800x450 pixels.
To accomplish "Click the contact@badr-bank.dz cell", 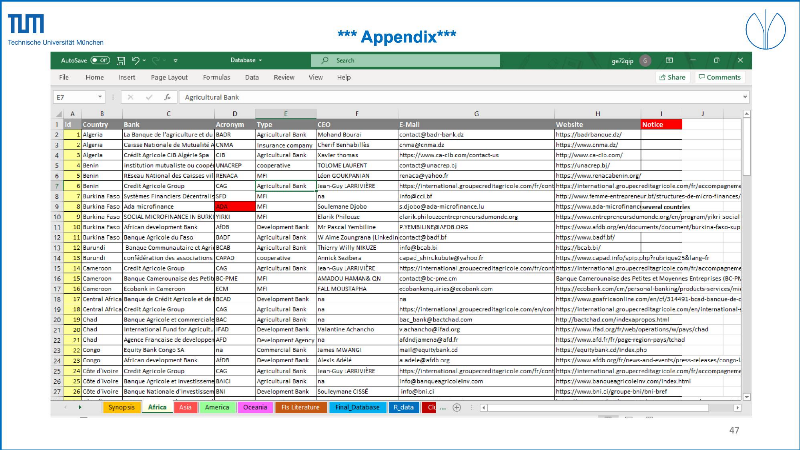I will point(476,135).
